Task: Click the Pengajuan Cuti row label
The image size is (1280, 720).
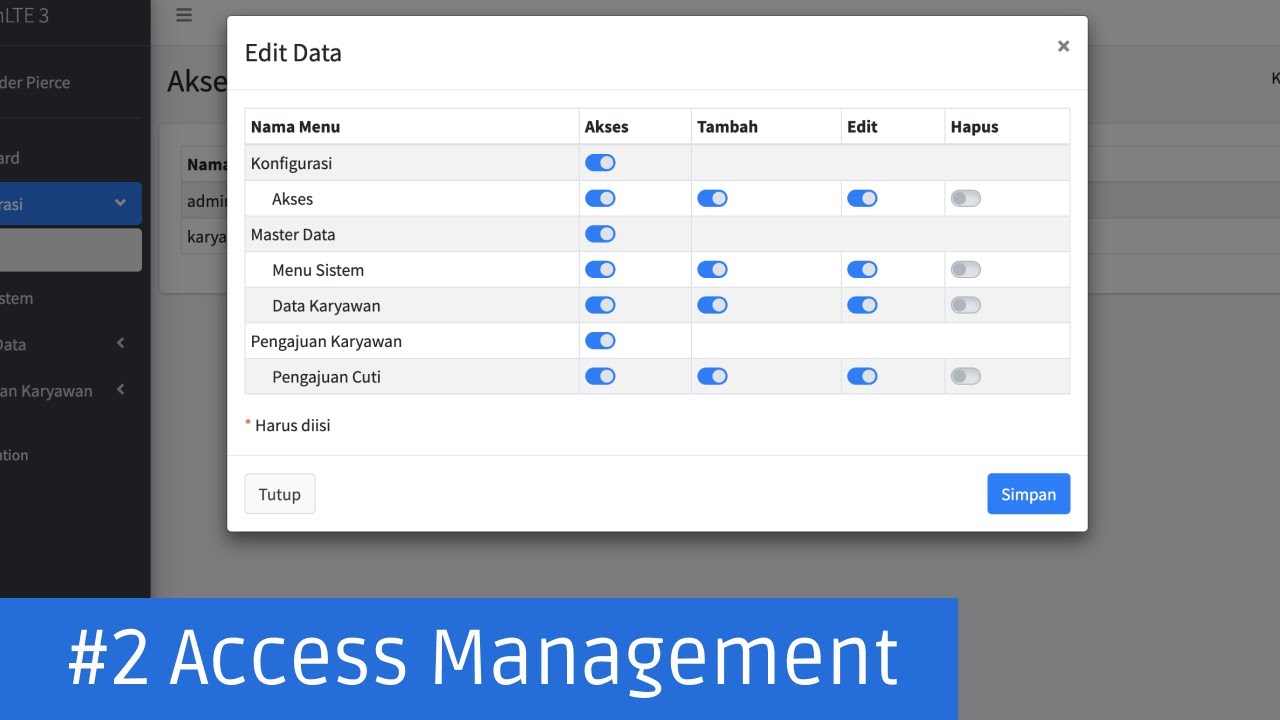Action: [x=326, y=377]
